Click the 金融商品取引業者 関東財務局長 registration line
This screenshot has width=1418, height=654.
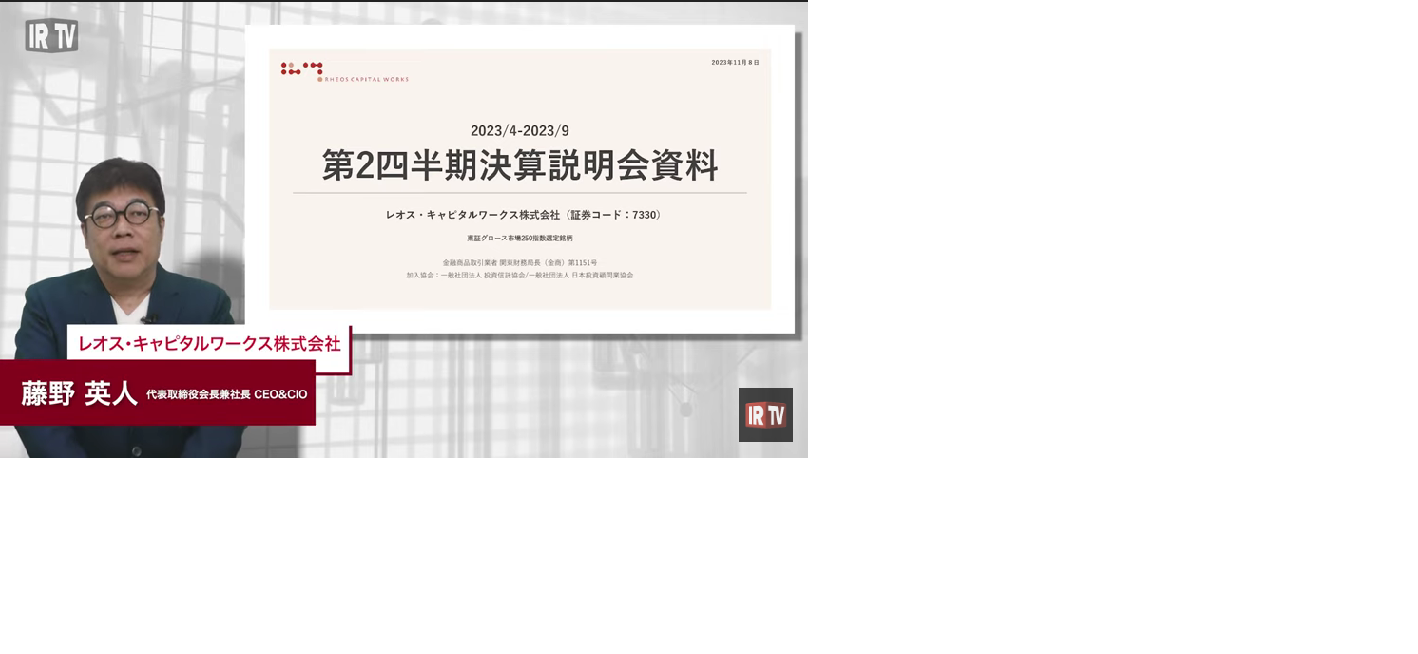pos(520,262)
